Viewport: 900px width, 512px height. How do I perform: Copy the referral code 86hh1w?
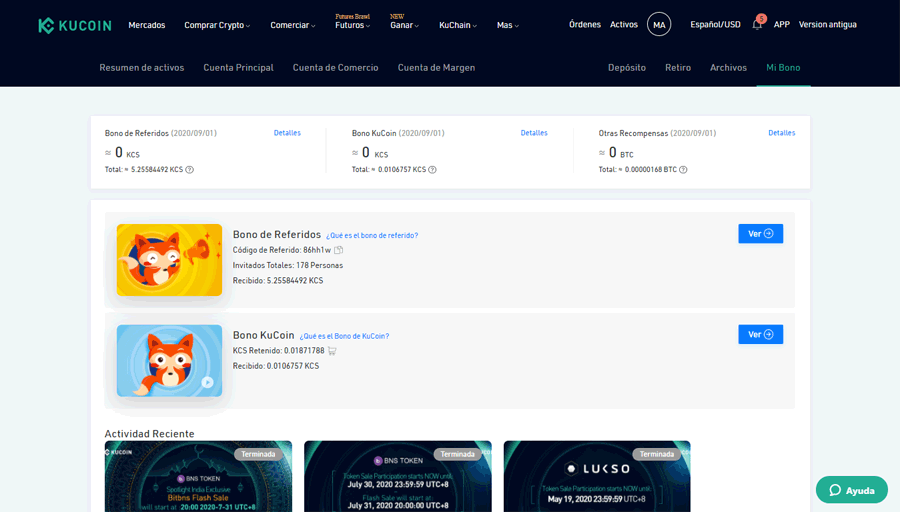(339, 250)
